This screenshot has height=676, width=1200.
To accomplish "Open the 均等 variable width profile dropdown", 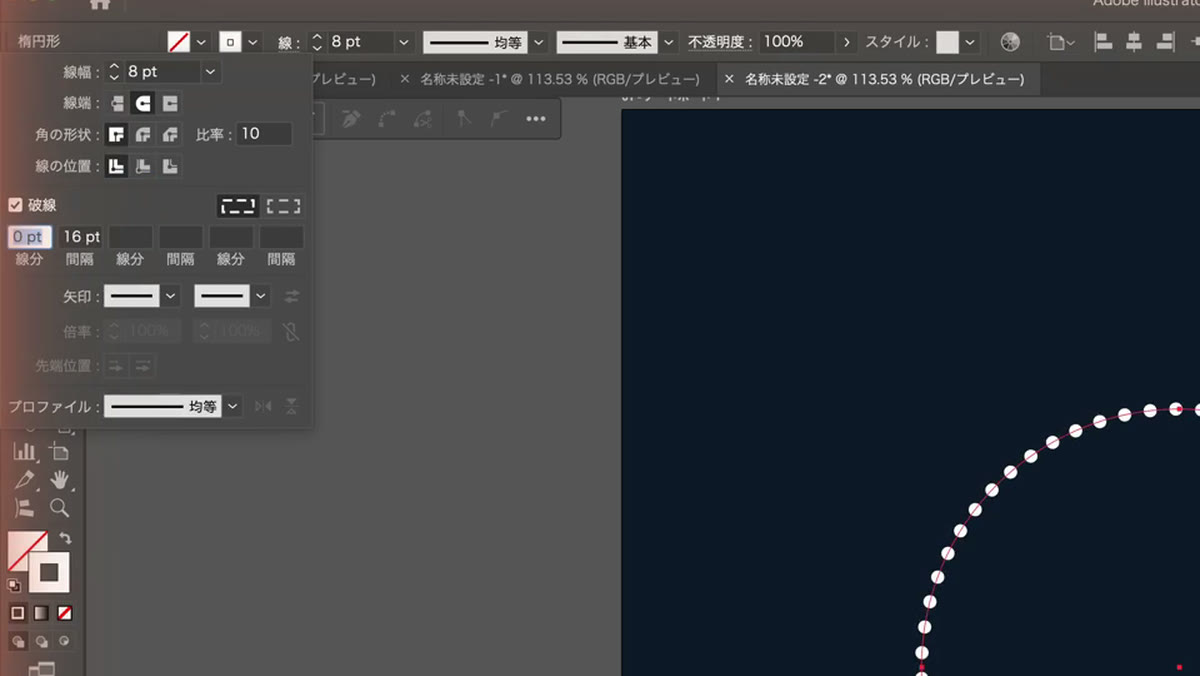I will 538,42.
